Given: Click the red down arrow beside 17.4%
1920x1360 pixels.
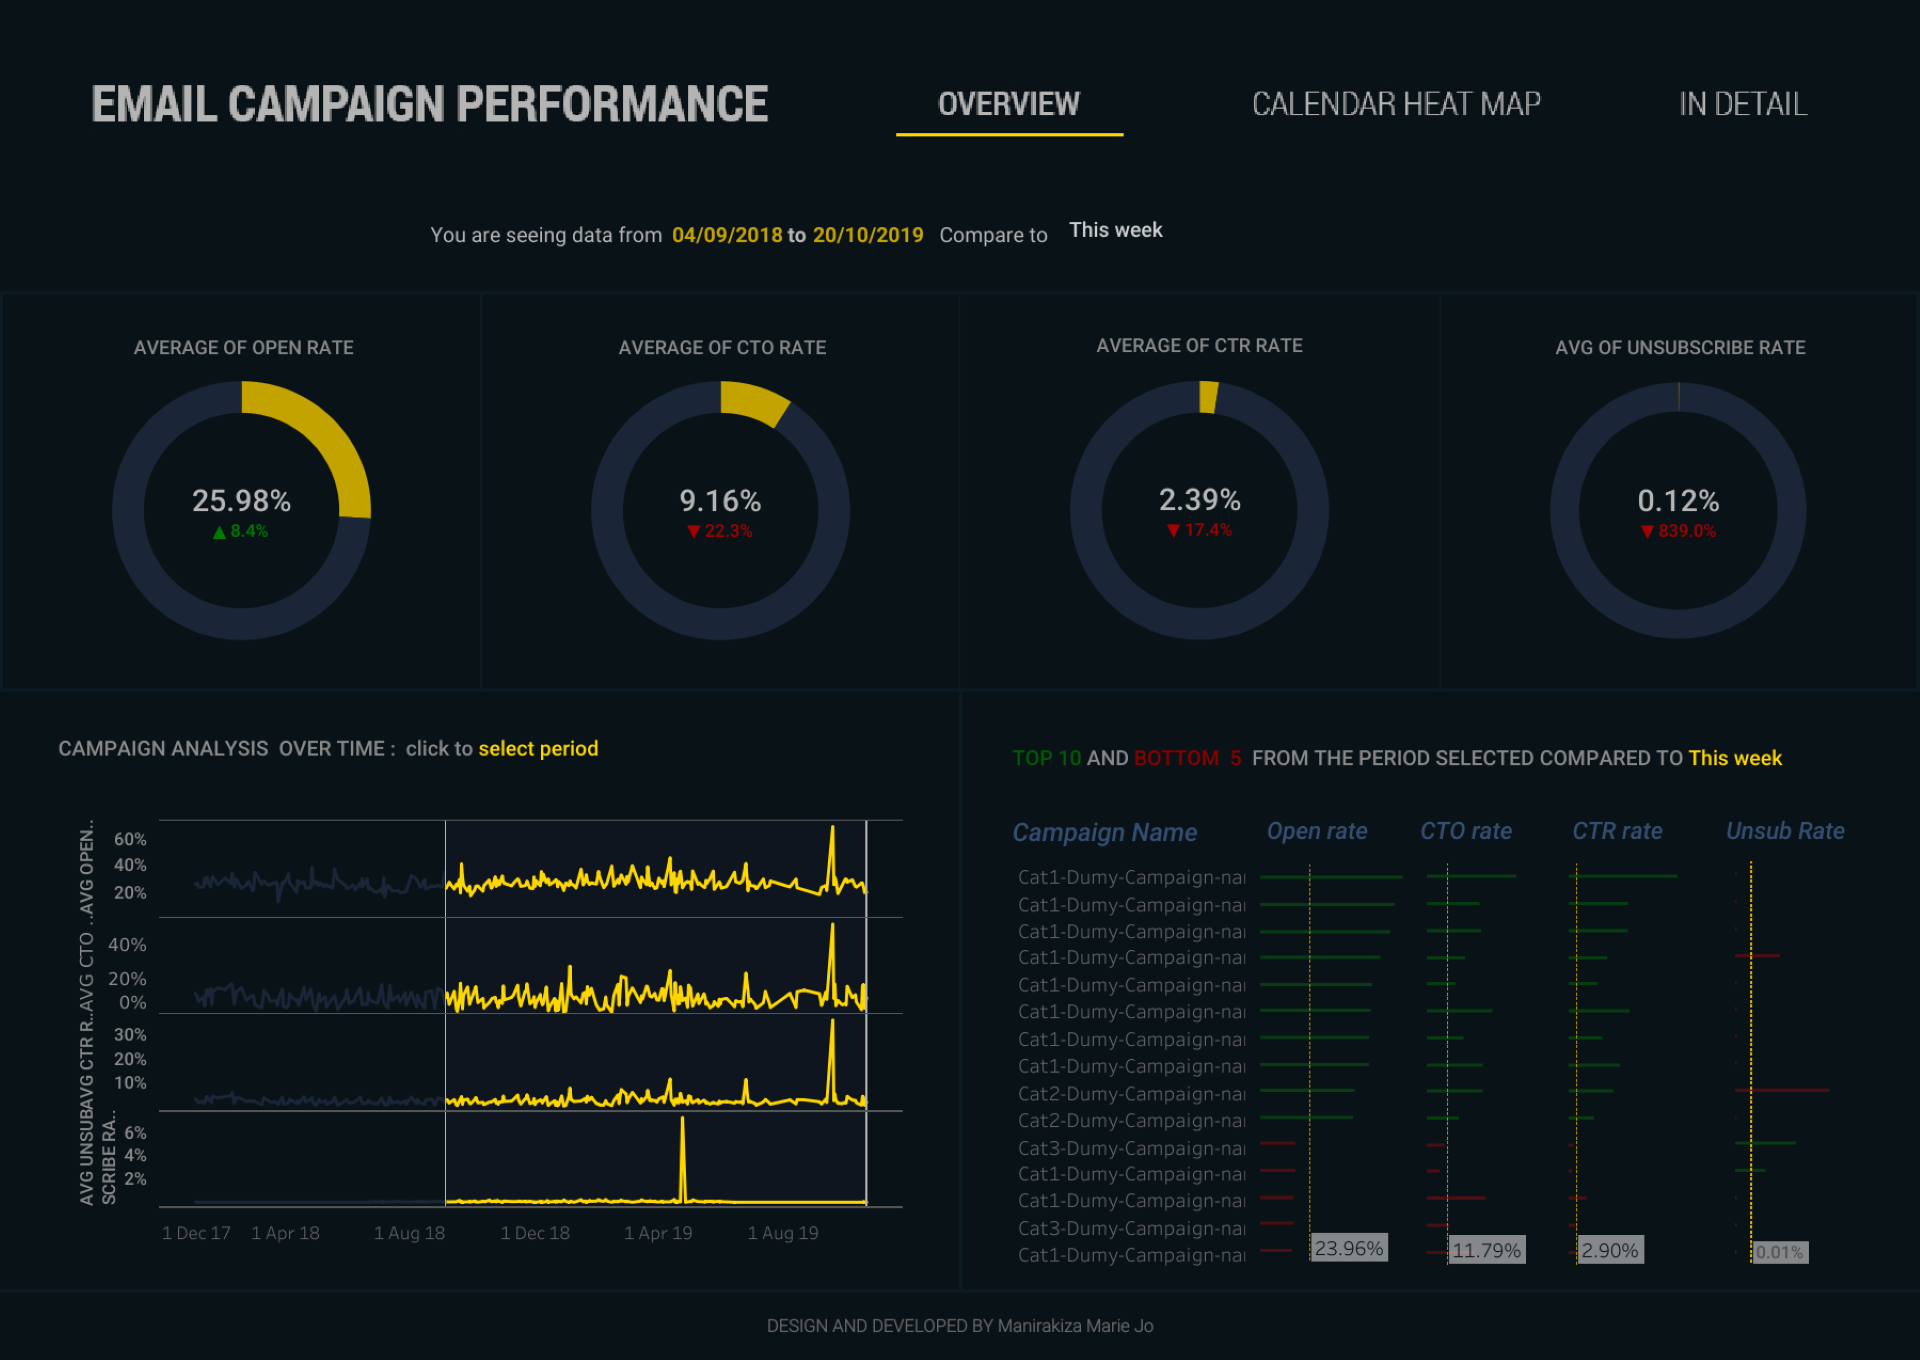Looking at the screenshot, I should [x=1173, y=531].
